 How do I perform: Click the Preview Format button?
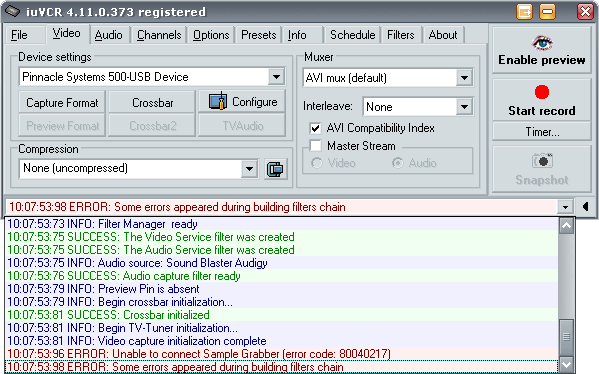62,126
